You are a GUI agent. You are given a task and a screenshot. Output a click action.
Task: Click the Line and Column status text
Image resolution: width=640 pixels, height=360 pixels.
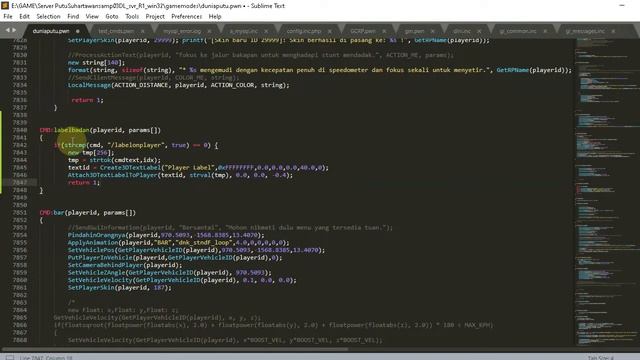[45, 358]
